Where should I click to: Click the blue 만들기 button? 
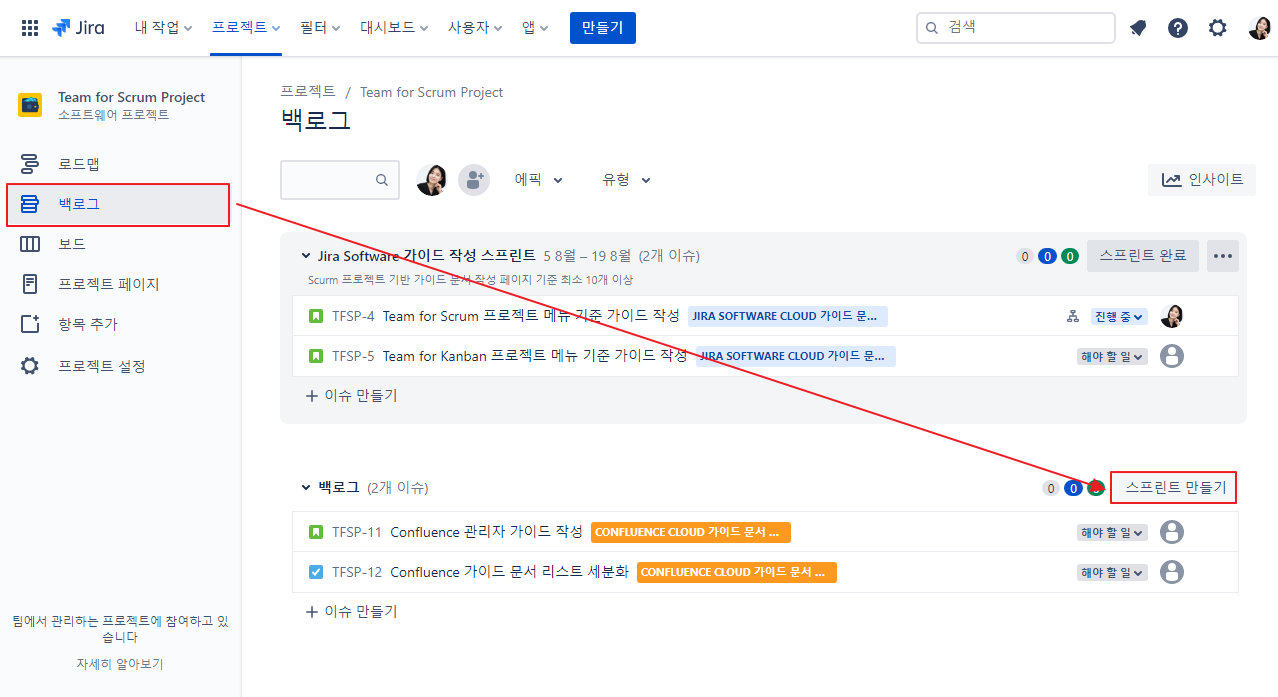(x=603, y=28)
